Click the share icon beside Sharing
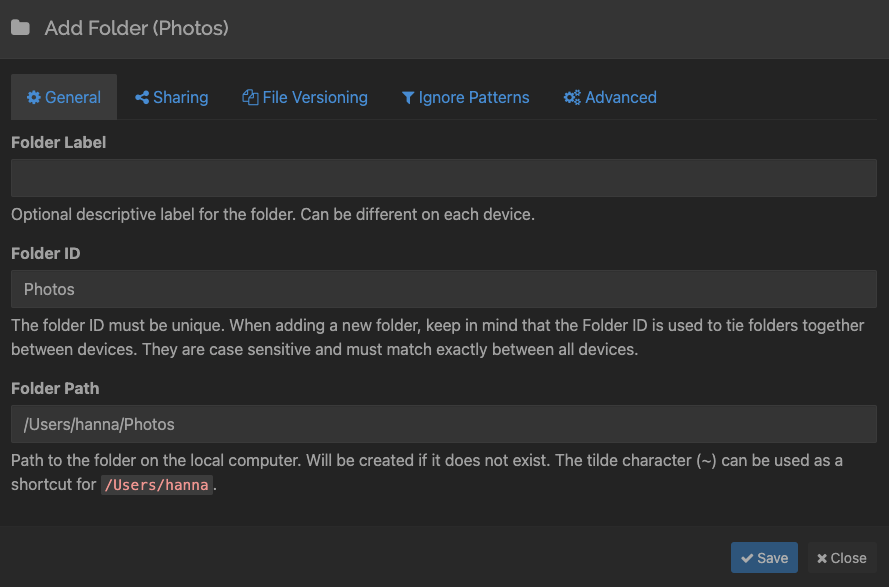 point(142,98)
